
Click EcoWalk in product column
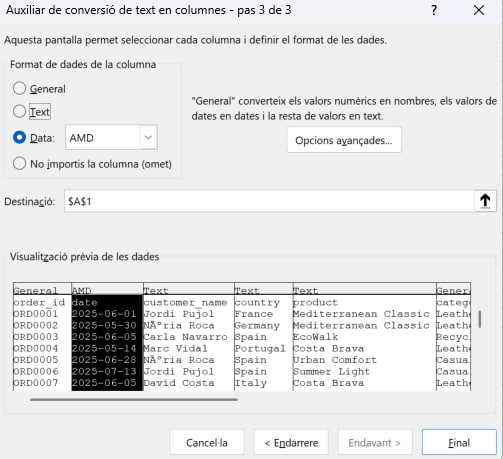click(x=315, y=337)
